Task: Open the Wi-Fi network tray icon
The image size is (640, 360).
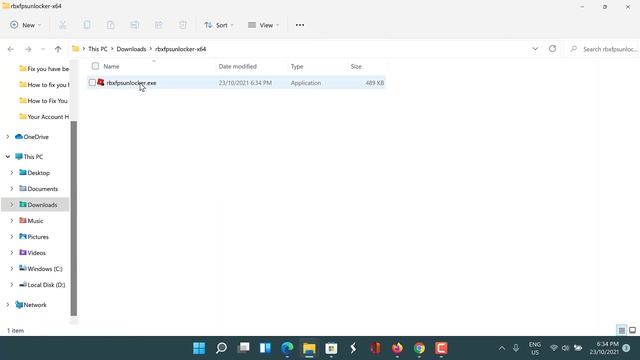Action: tap(553, 348)
